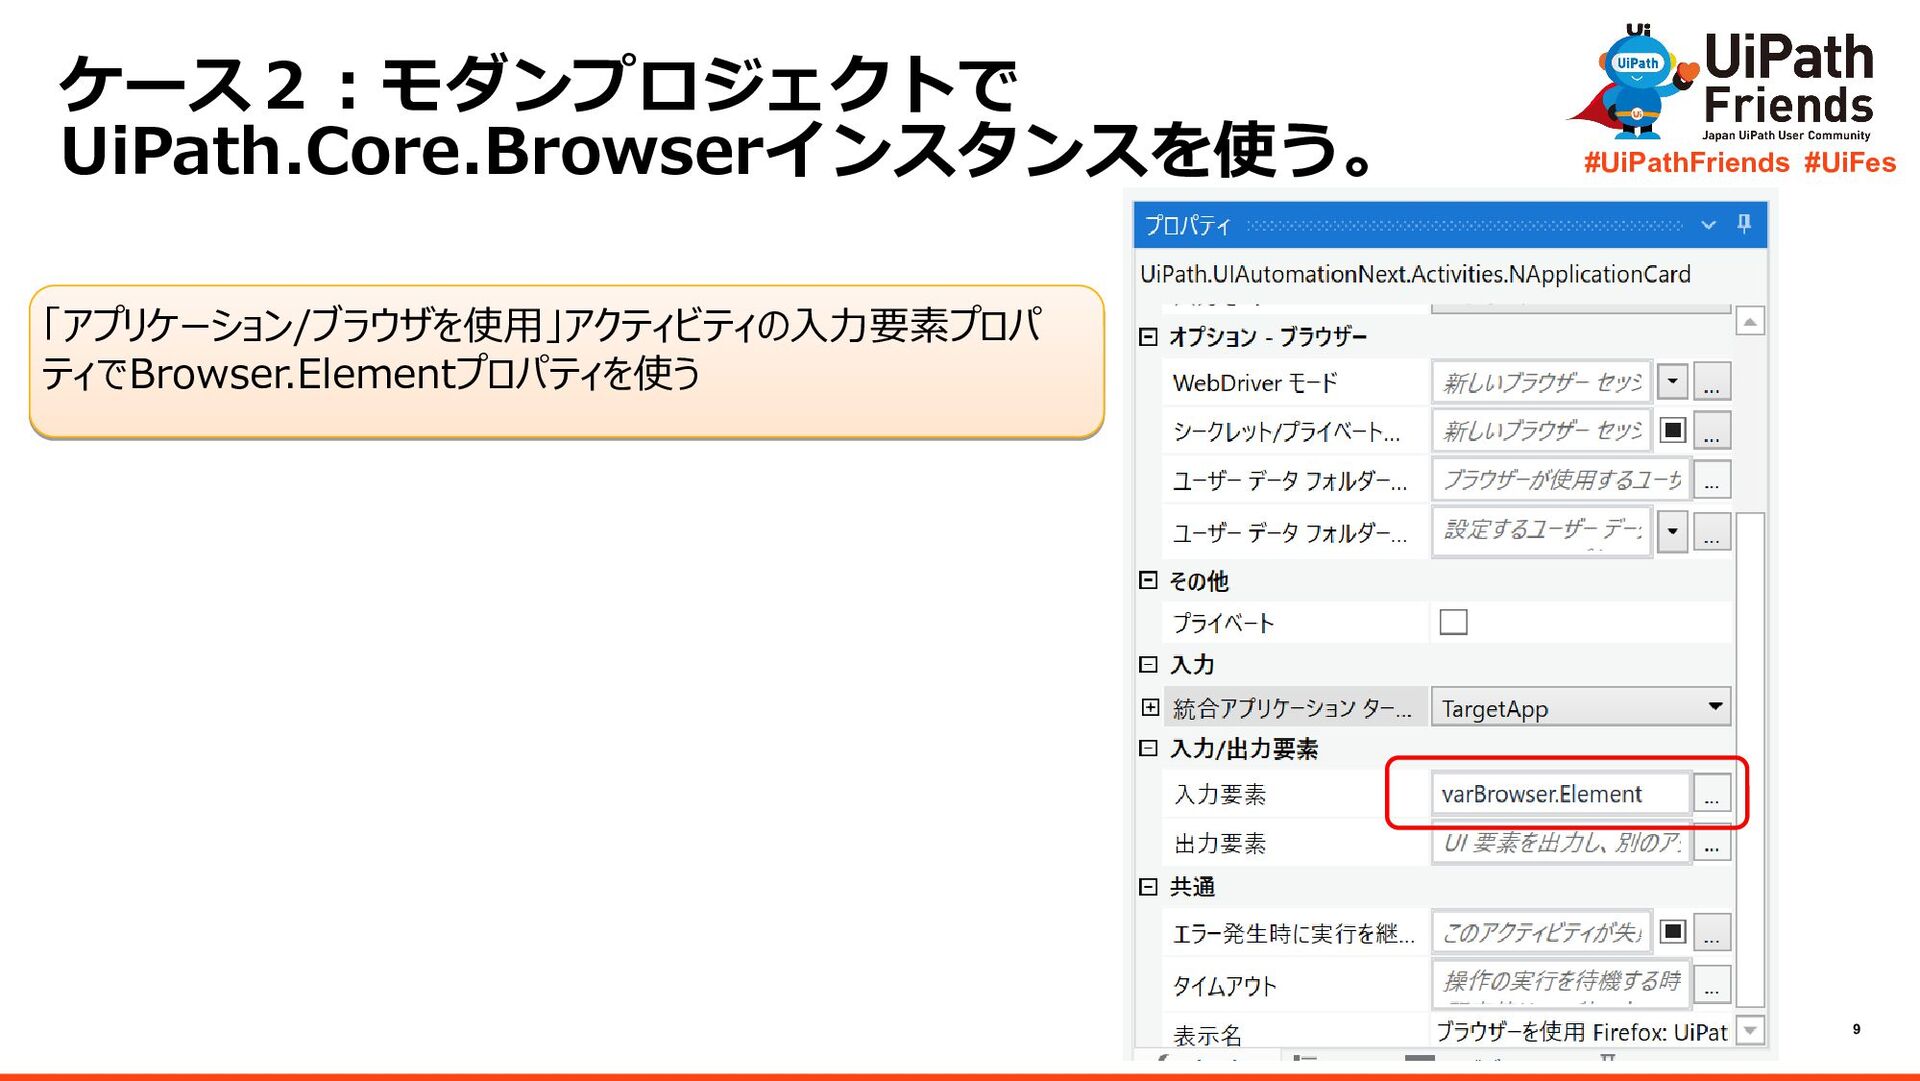The width and height of the screenshot is (1920, 1081).
Task: Open ellipsis for first ユーザー データ フォルダー row
Action: pyautogui.click(x=1712, y=479)
